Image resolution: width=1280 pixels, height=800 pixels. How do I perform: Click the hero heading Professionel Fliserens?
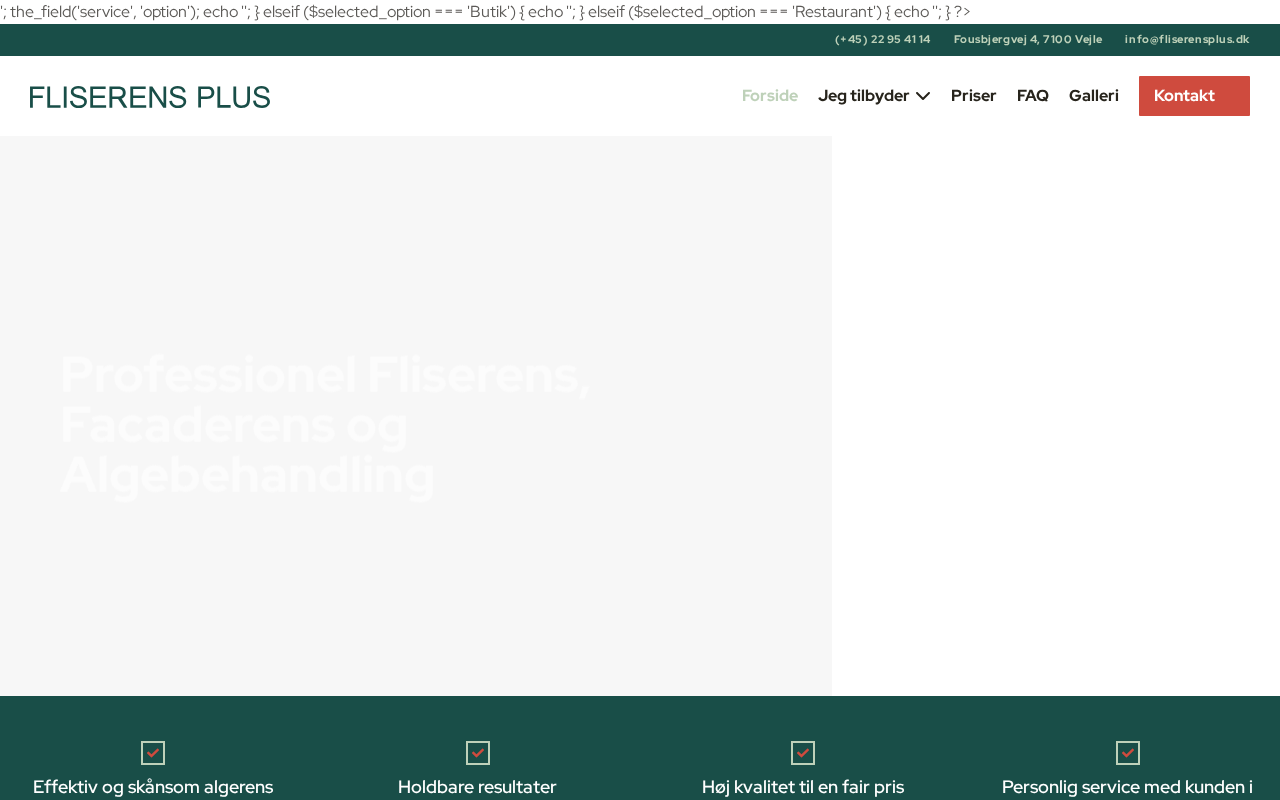point(326,425)
